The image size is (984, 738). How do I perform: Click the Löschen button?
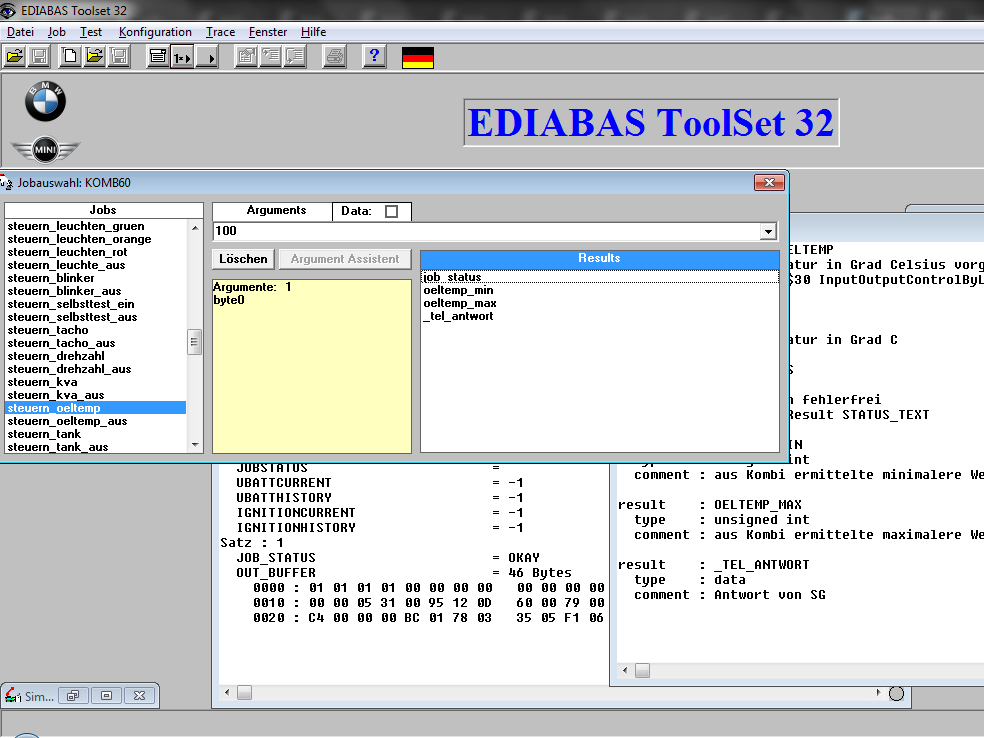click(243, 259)
